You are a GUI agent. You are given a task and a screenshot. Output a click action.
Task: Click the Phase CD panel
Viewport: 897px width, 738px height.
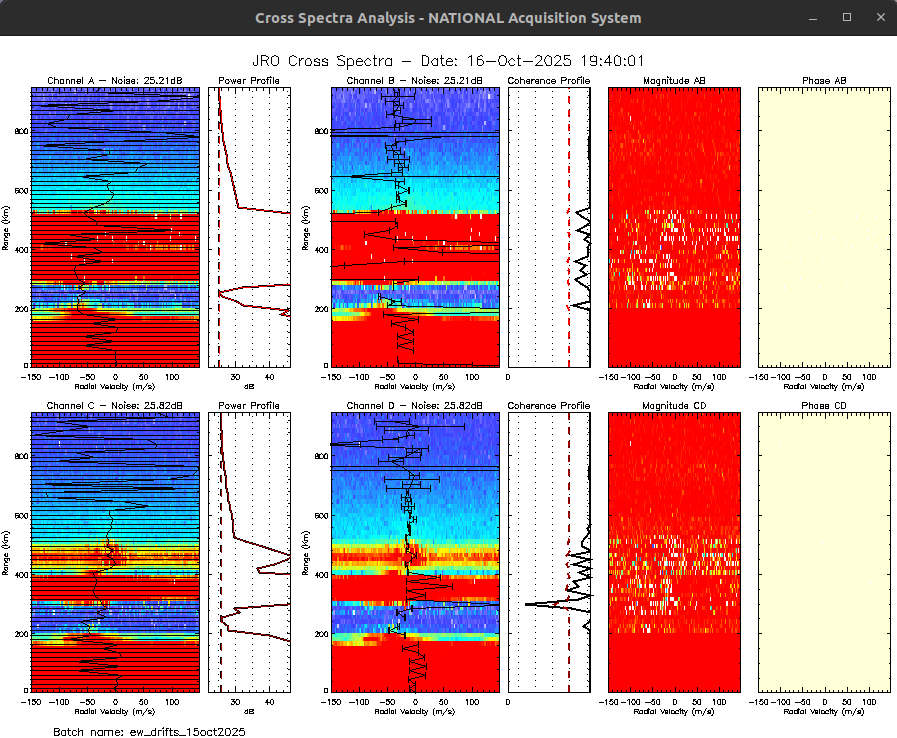tap(824, 552)
